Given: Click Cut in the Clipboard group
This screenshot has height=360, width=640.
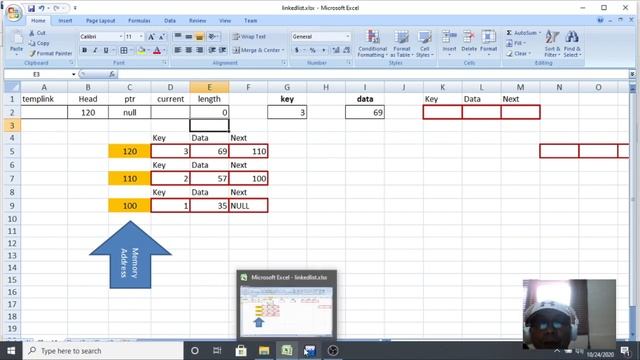Looking at the screenshot, I should [37, 33].
